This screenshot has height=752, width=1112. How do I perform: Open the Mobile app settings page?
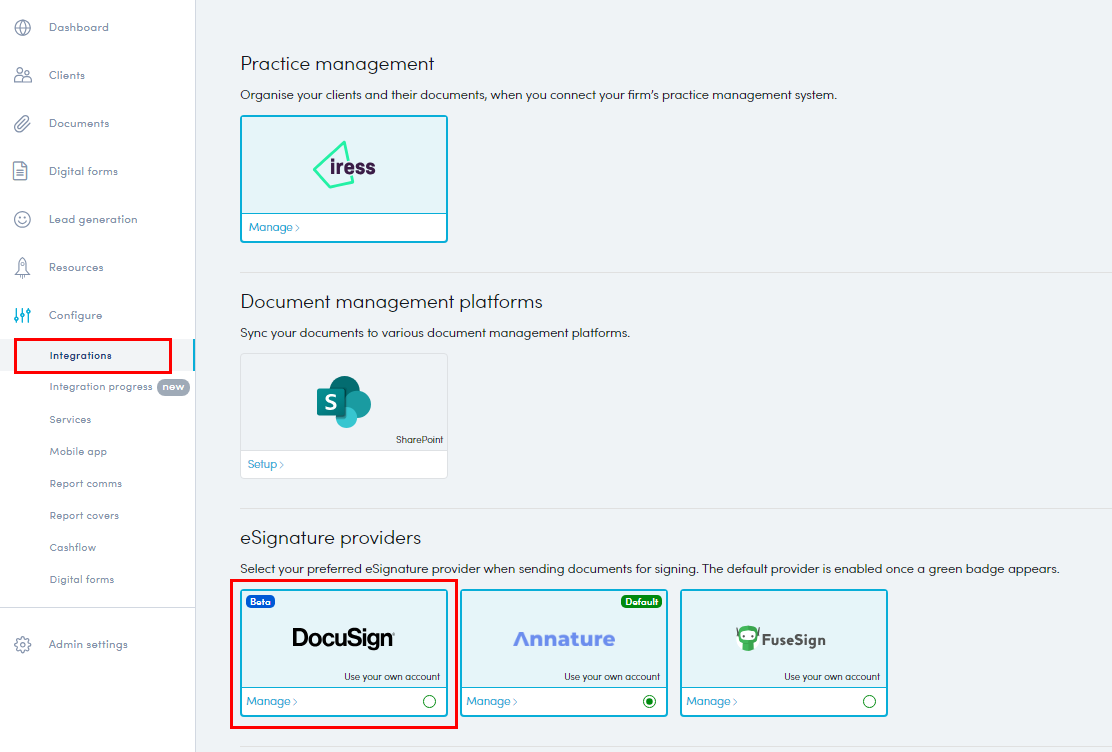78,452
